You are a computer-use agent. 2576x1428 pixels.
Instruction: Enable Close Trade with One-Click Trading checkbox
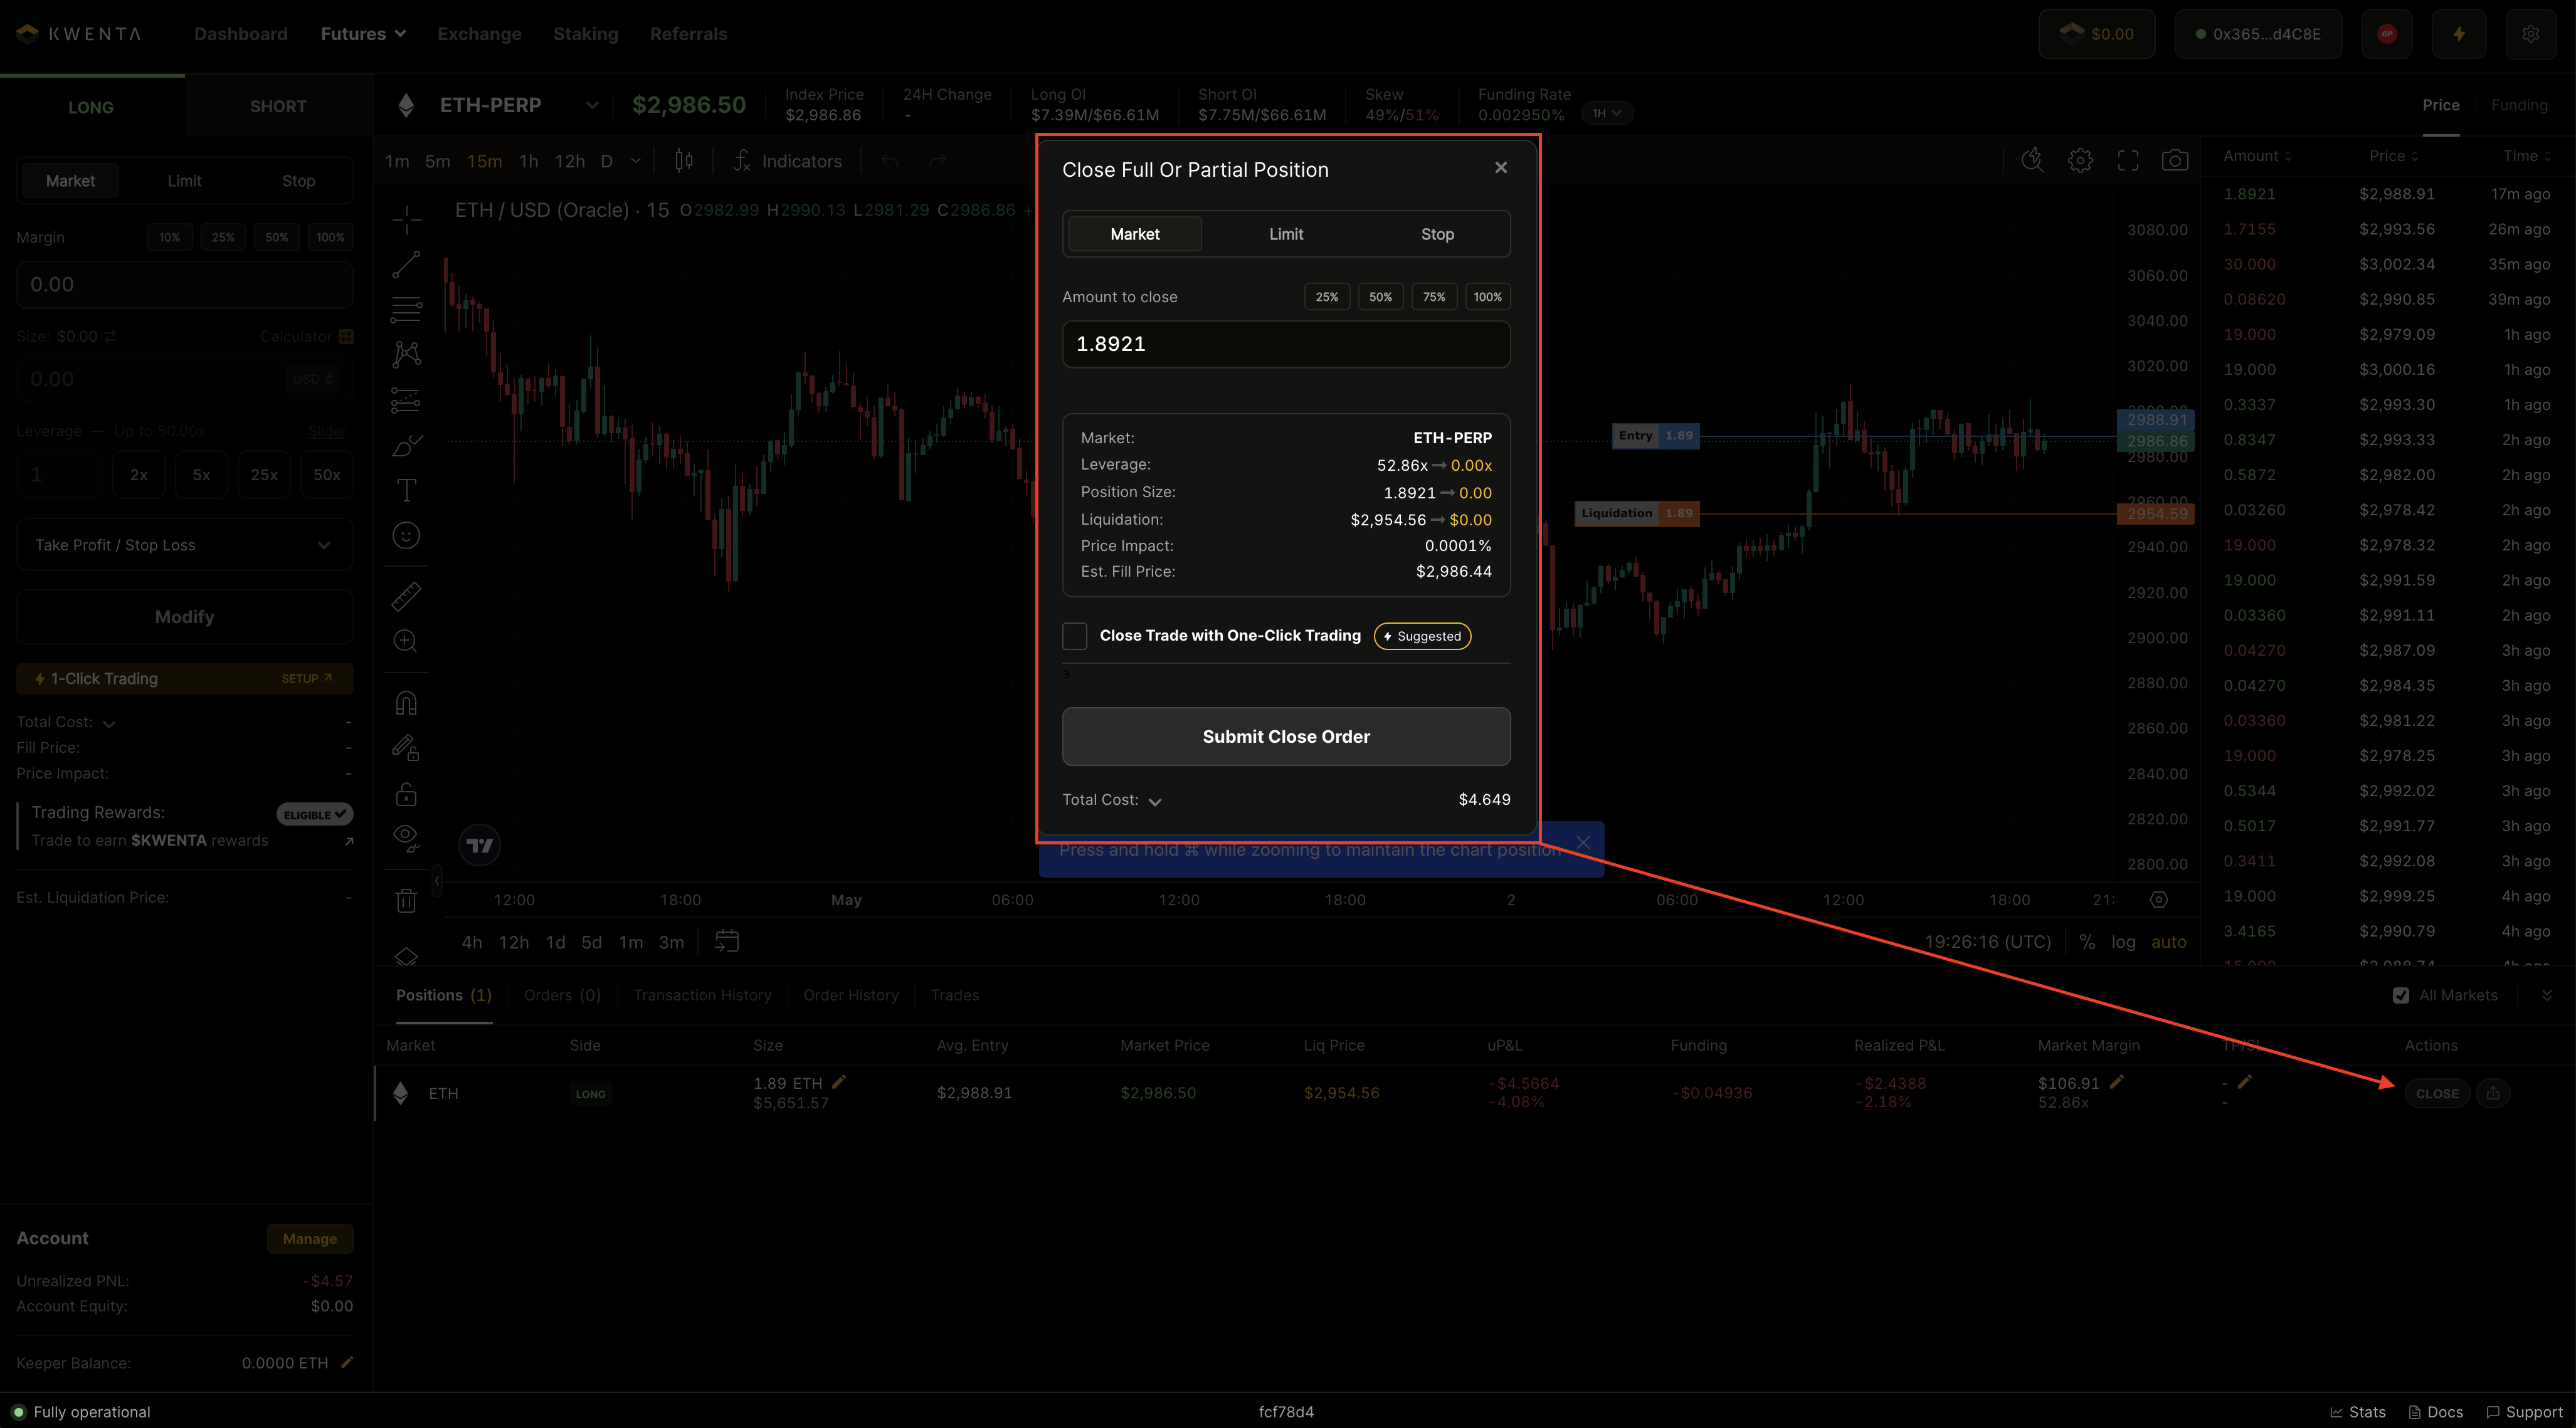point(1074,636)
